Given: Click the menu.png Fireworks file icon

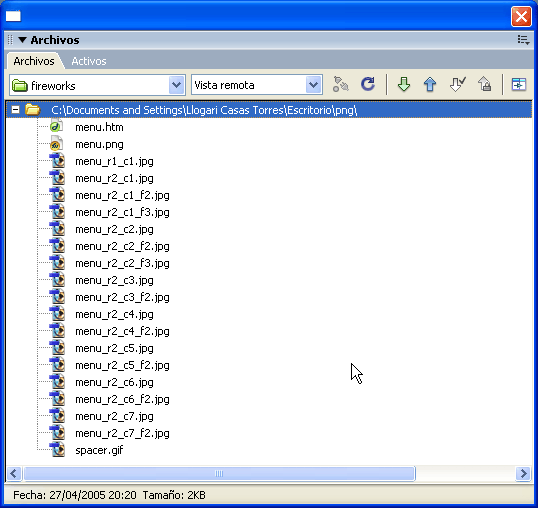Looking at the screenshot, I should pos(57,144).
